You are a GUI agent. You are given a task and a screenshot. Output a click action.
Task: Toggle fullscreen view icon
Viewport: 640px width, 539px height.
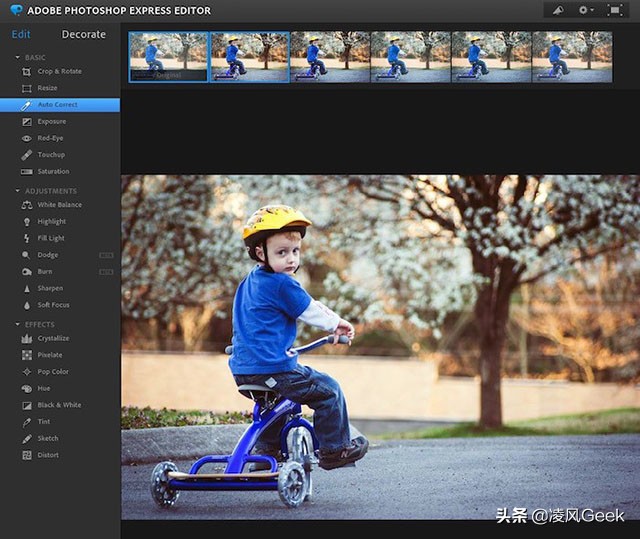(615, 10)
